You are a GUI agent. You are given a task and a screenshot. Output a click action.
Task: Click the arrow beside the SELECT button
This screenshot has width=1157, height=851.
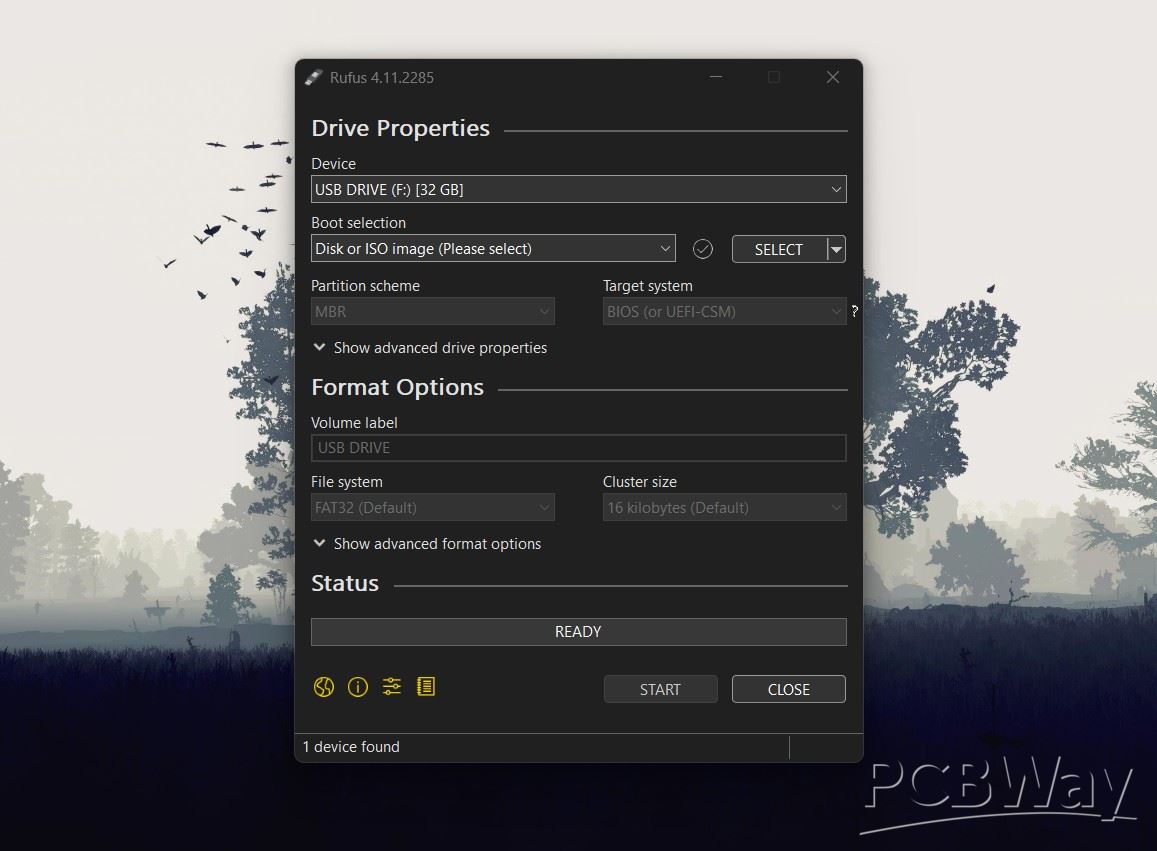tap(837, 249)
